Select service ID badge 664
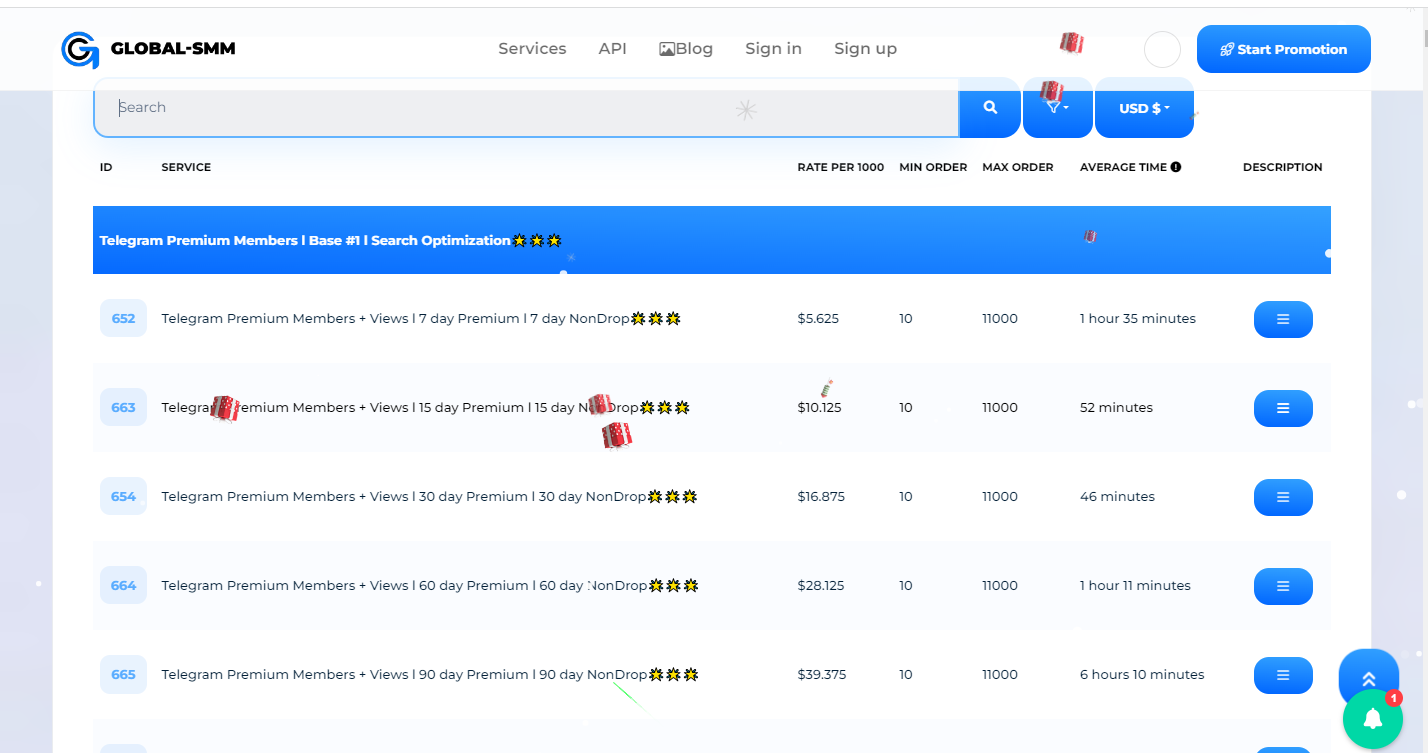This screenshot has height=753, width=1428. coord(123,586)
